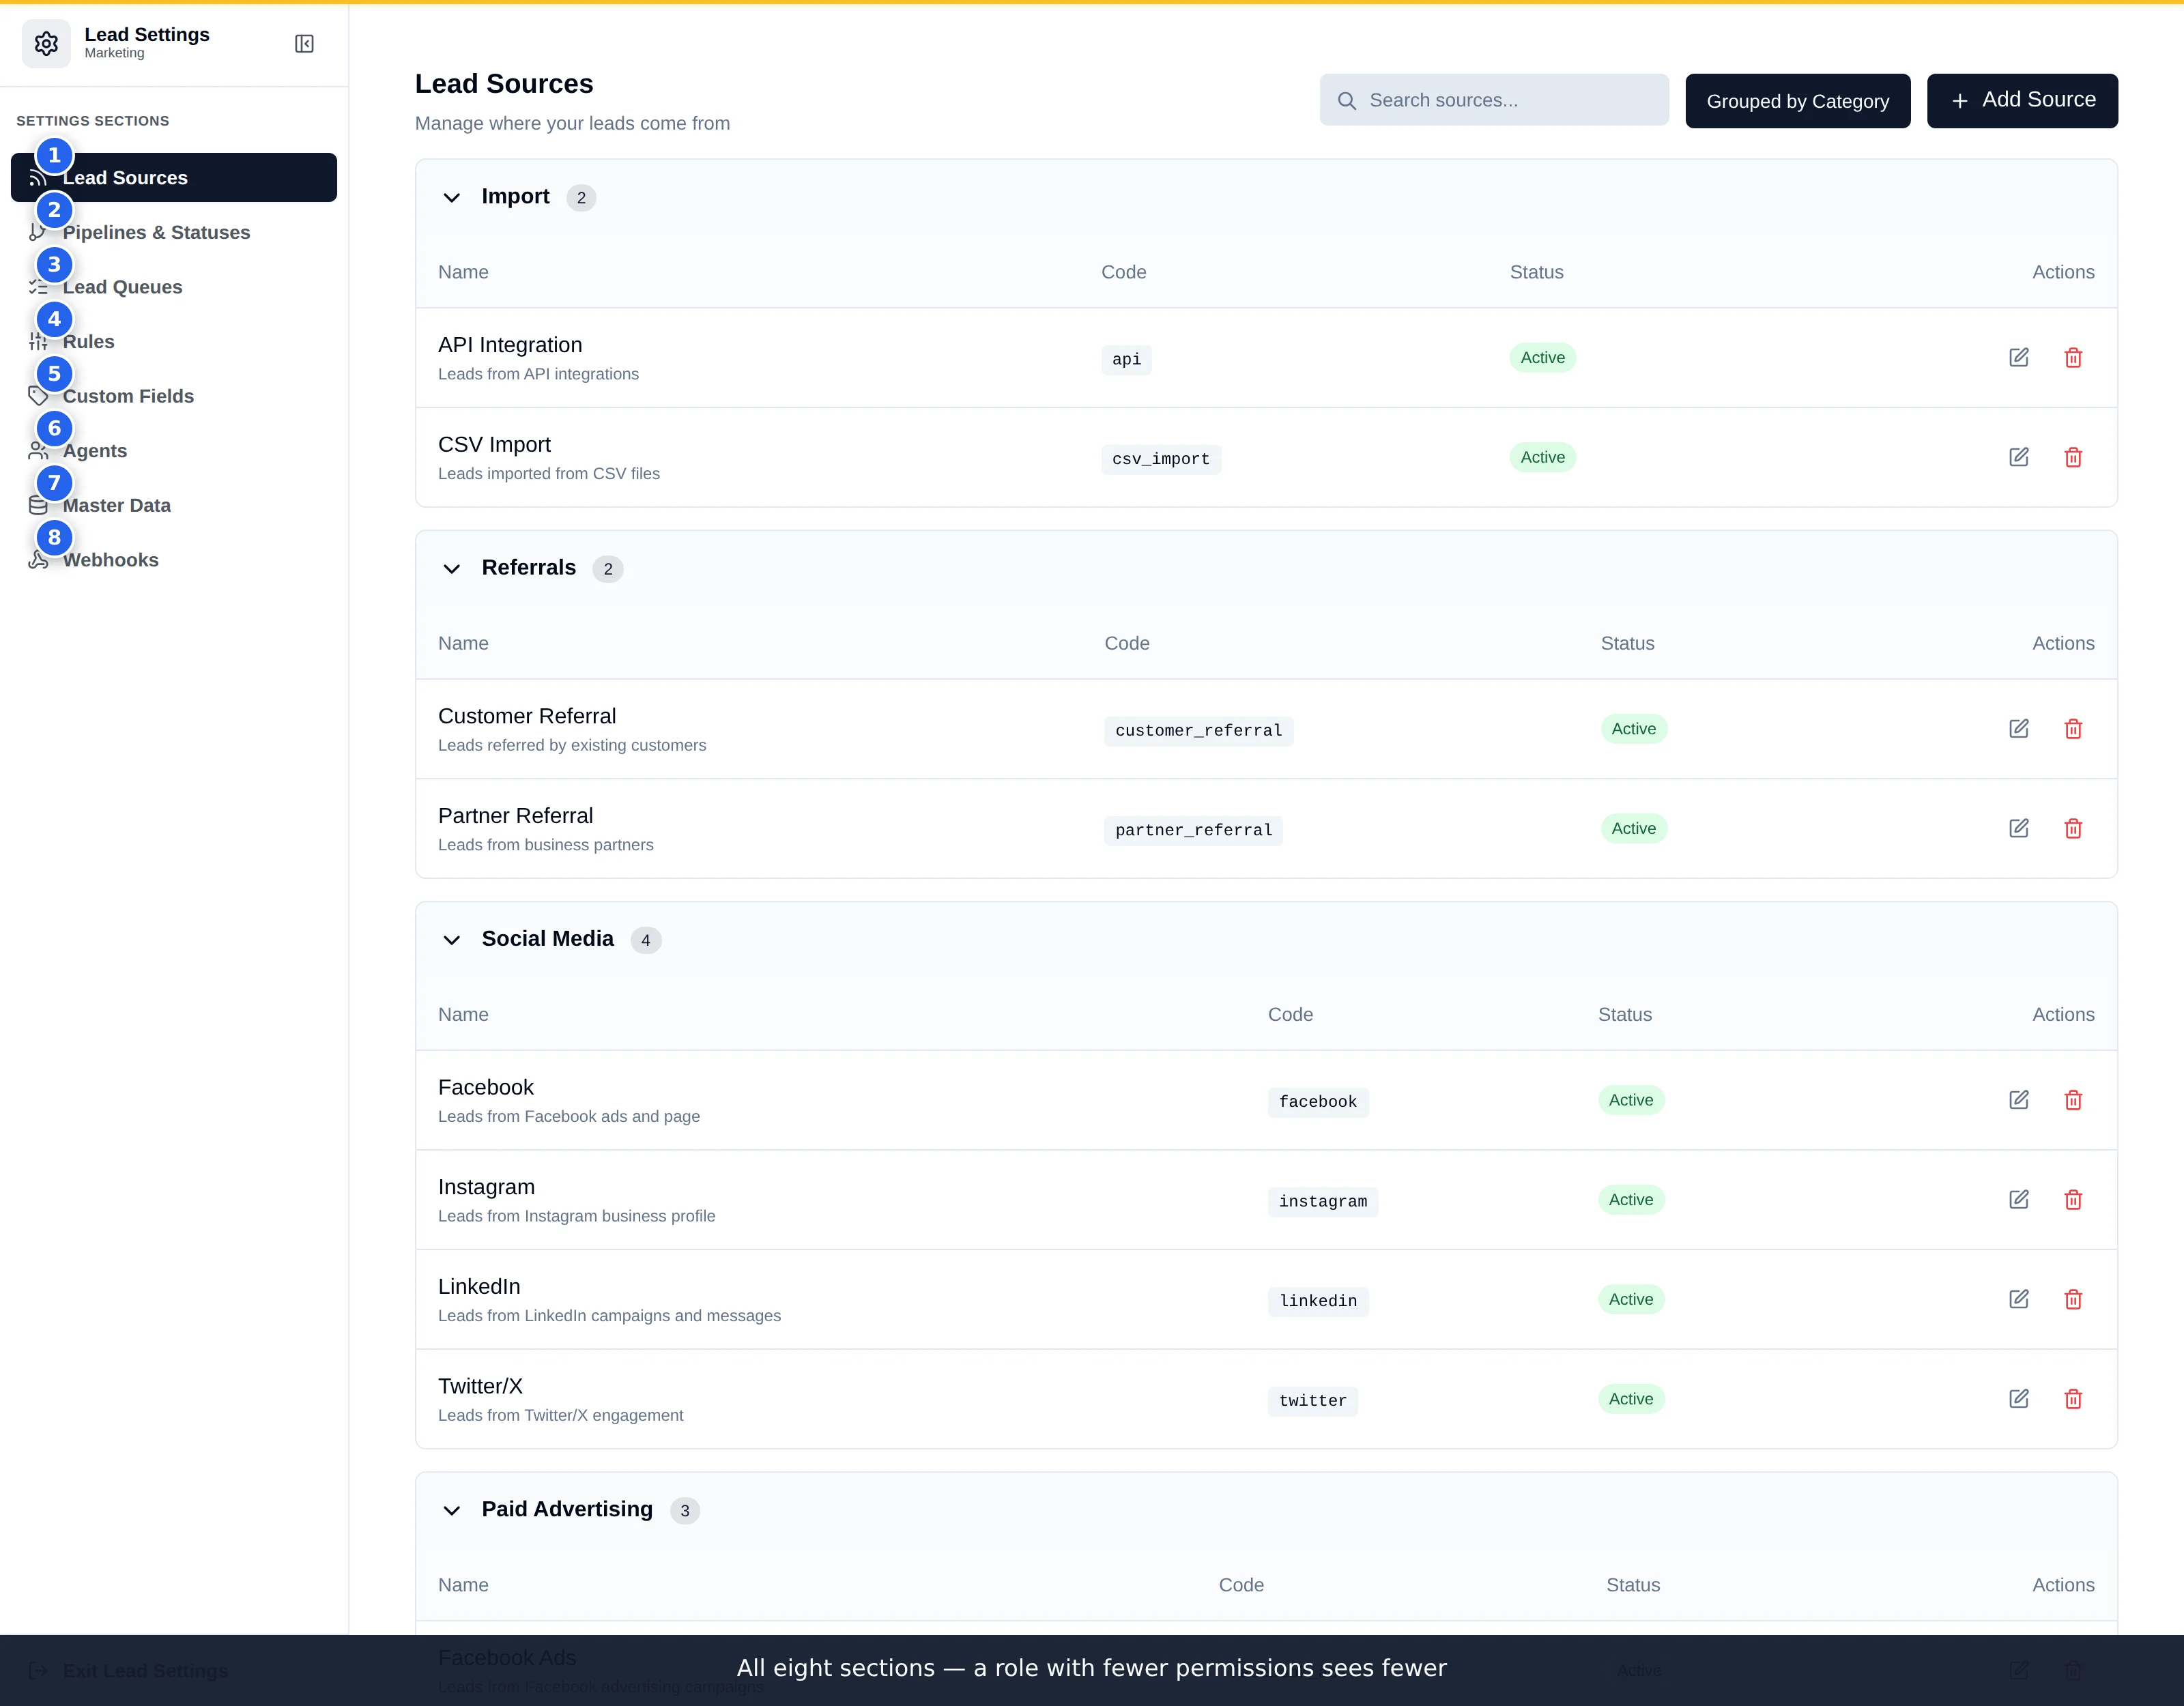Go to Lead Queues section
The width and height of the screenshot is (2184, 1706).
pyautogui.click(x=174, y=287)
